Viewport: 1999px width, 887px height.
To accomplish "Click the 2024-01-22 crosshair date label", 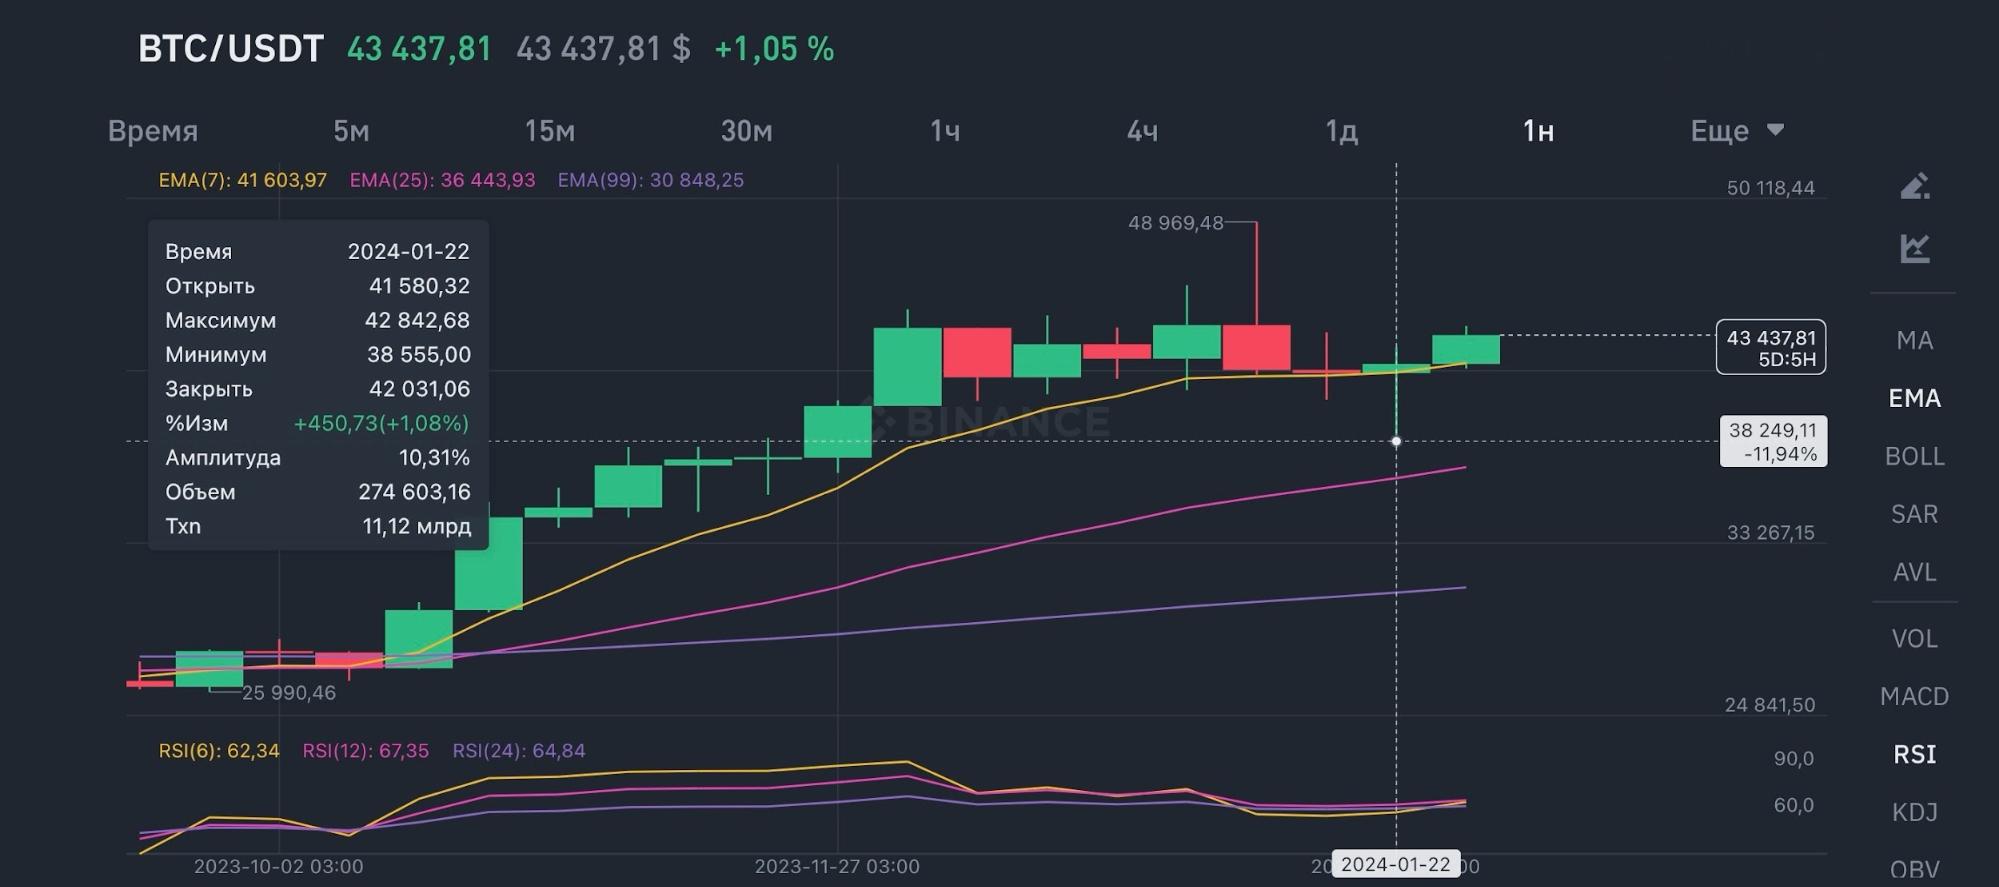I will tap(1396, 864).
